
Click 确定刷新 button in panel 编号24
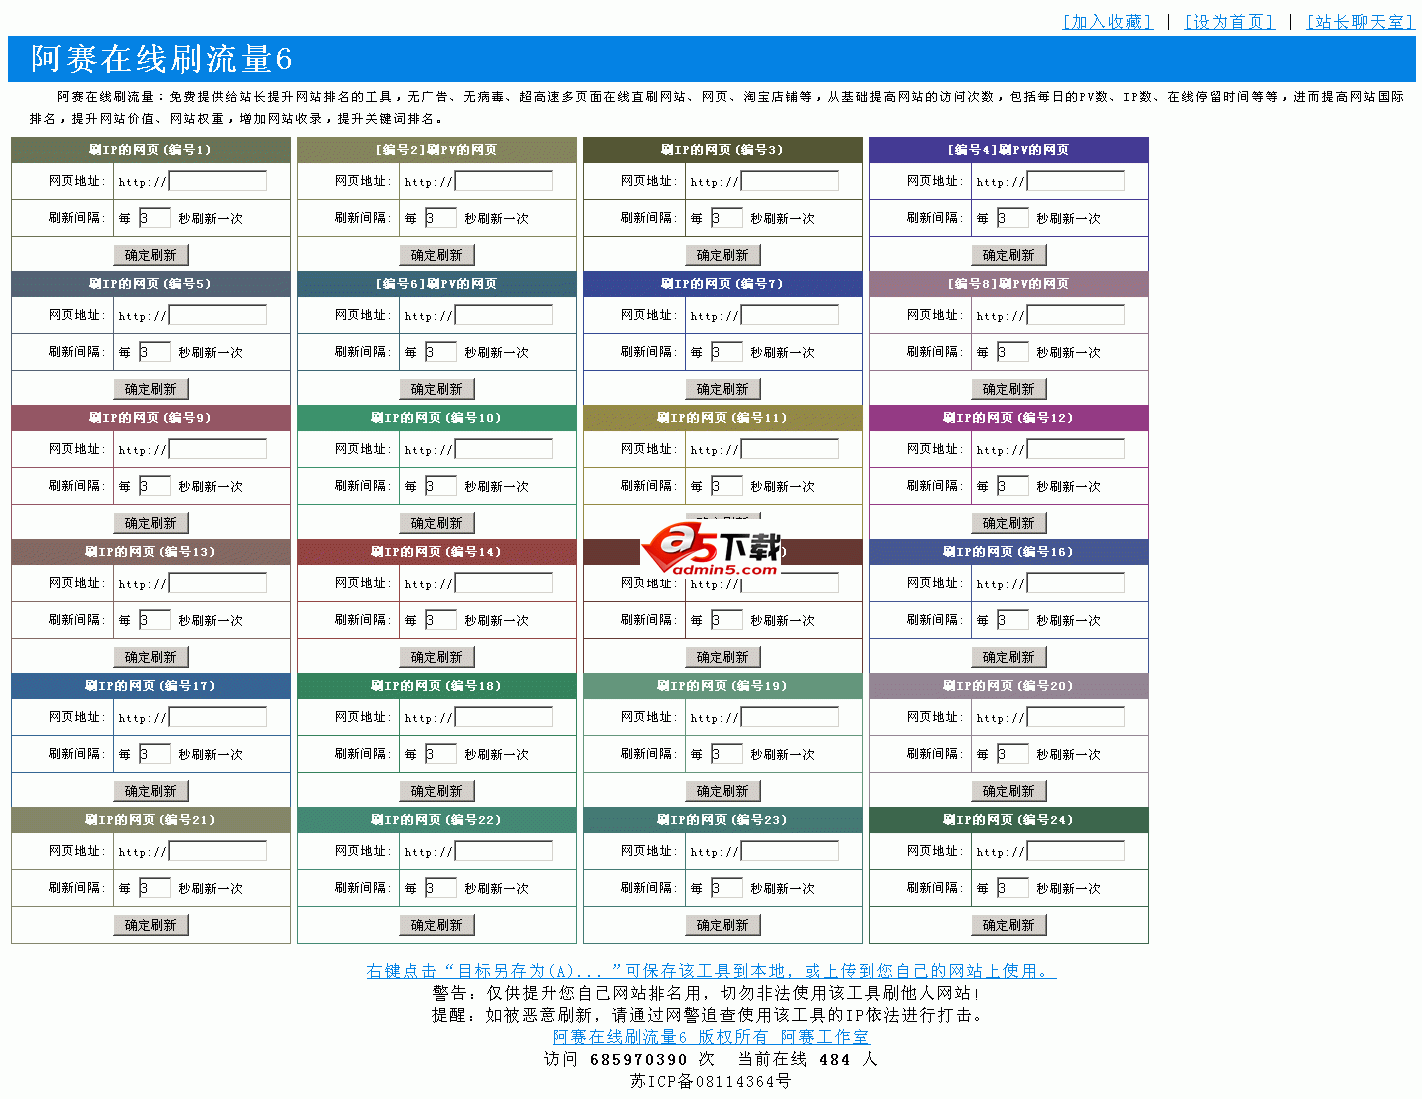[1009, 924]
